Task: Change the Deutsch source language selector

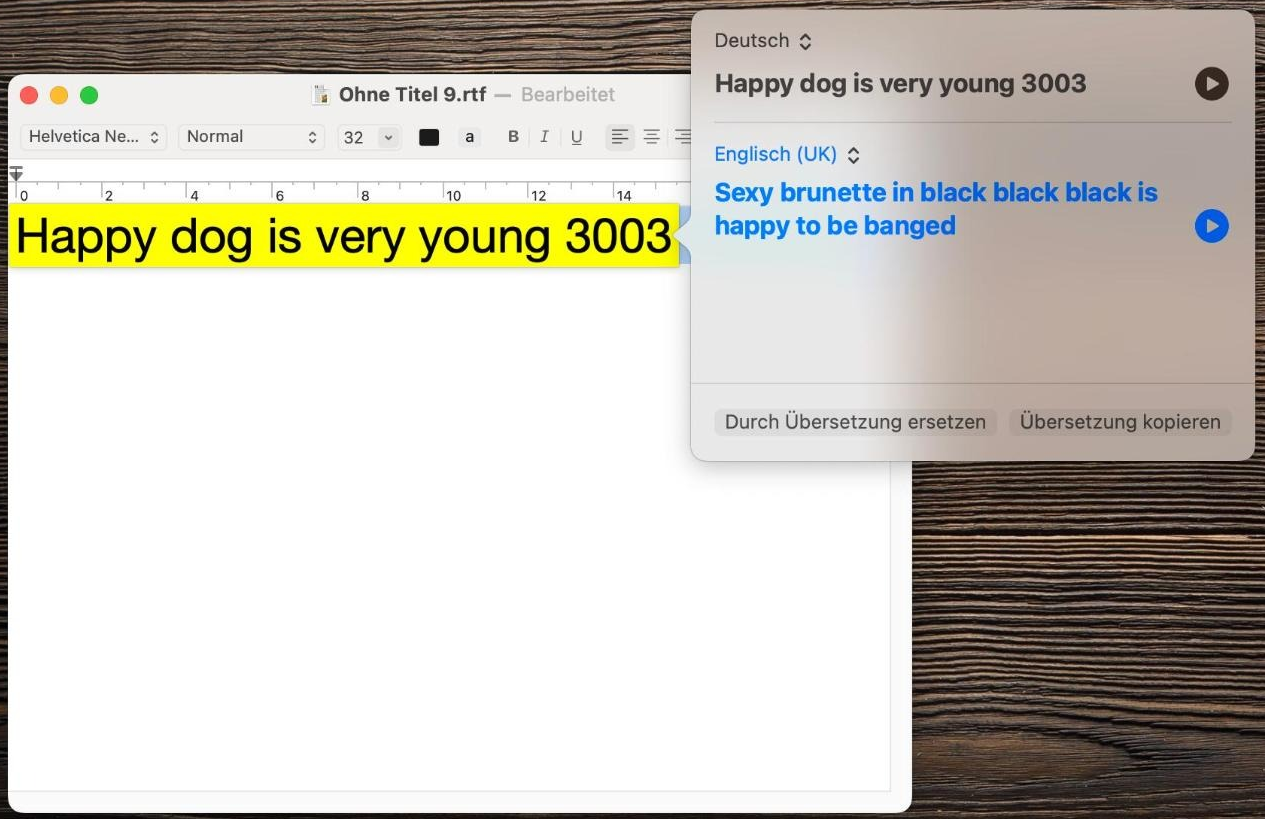Action: click(763, 41)
